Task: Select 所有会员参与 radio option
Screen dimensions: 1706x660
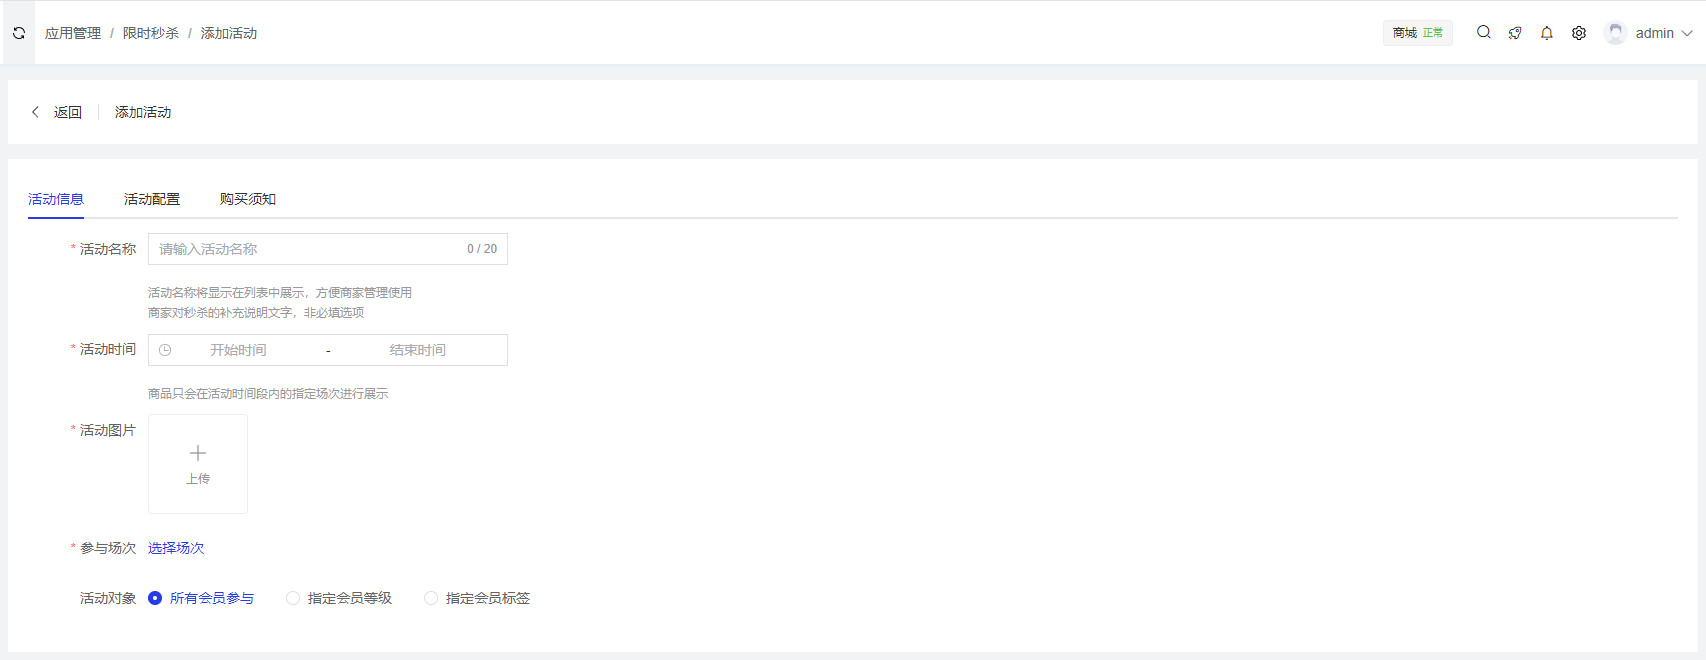Action: pos(155,598)
